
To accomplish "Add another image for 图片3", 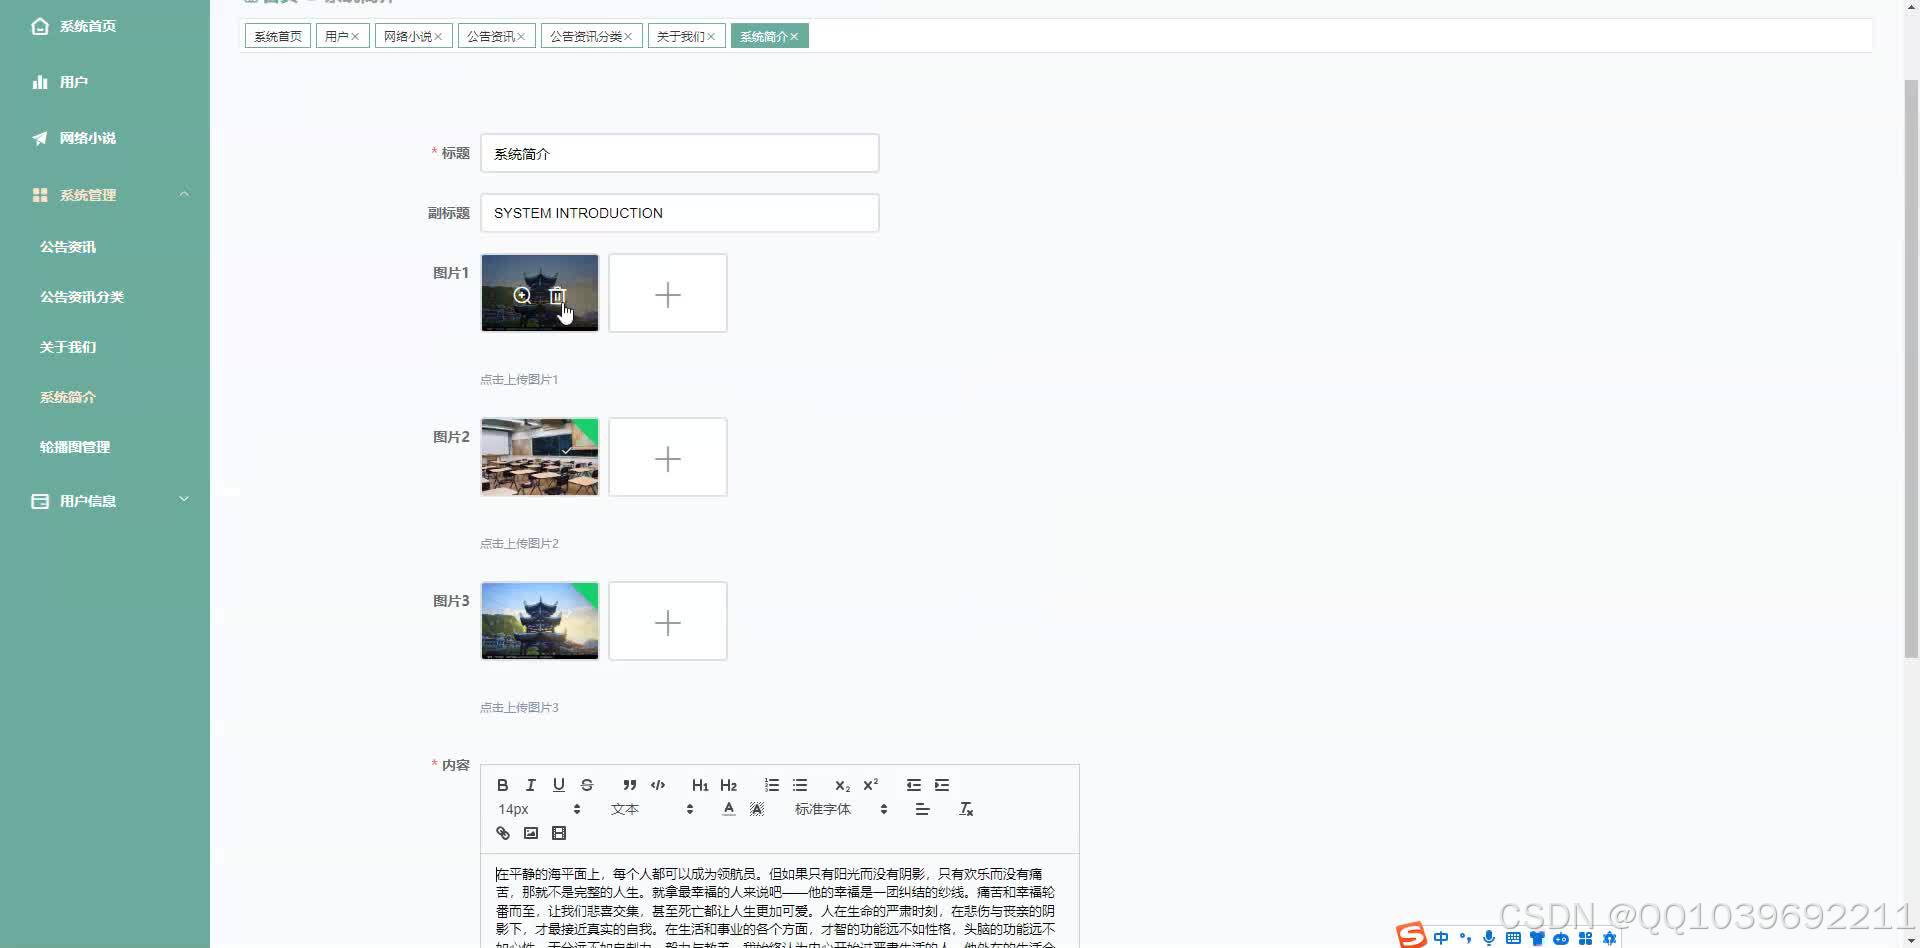I will (x=668, y=621).
